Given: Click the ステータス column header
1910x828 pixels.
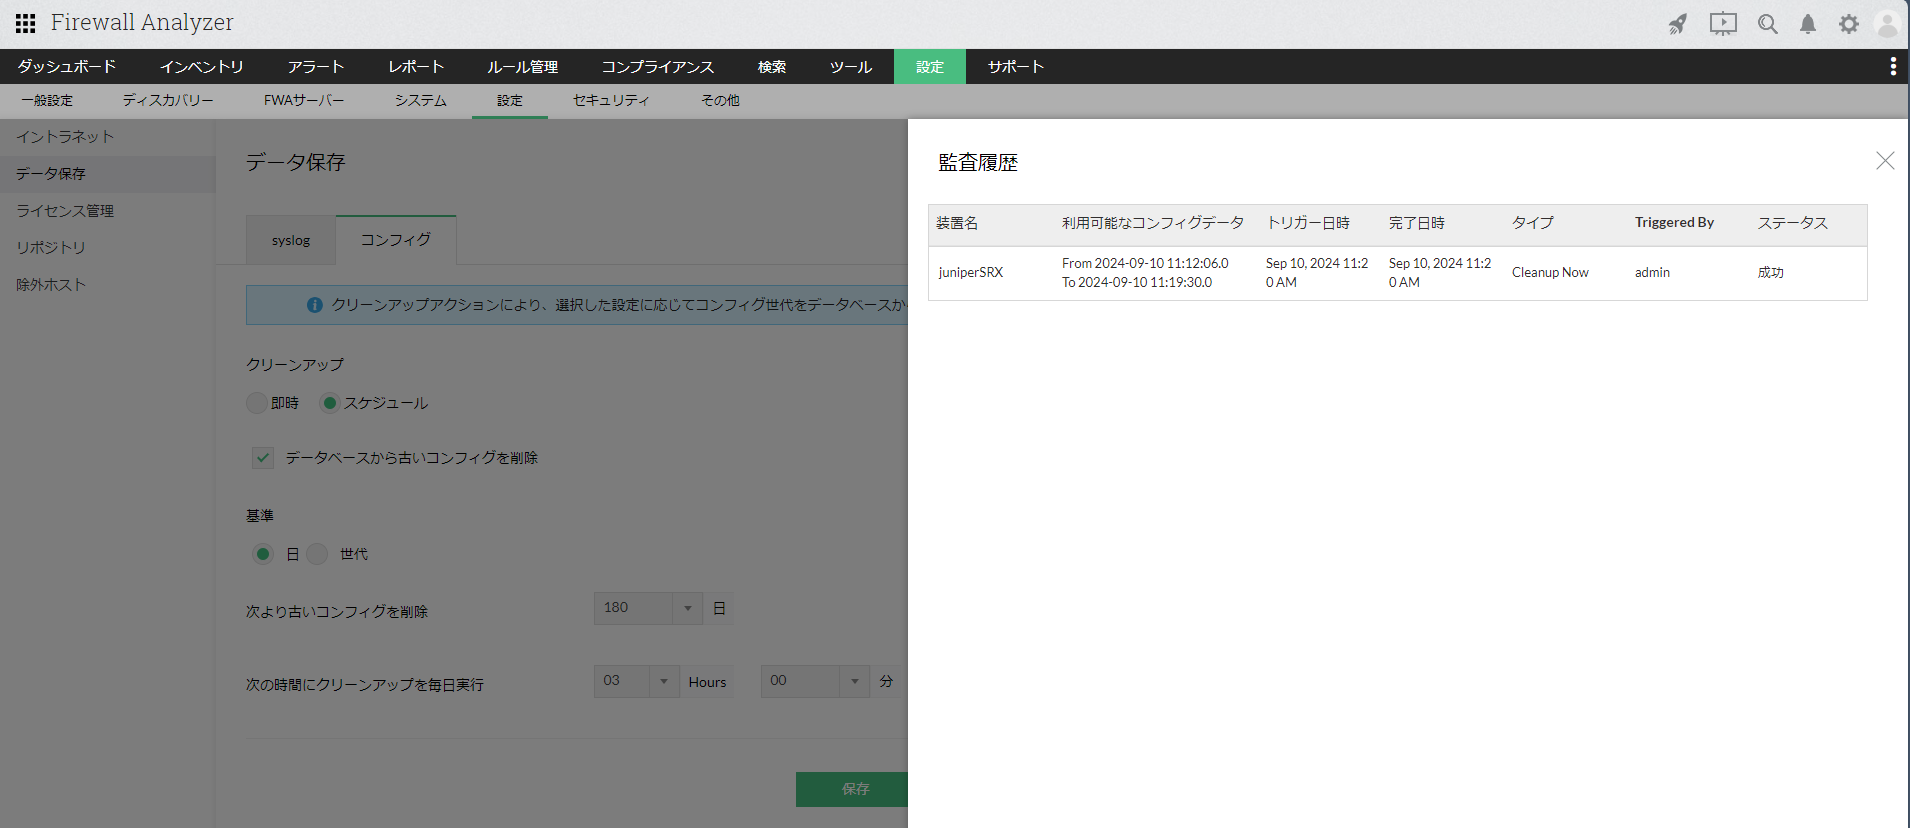Looking at the screenshot, I should 1793,223.
